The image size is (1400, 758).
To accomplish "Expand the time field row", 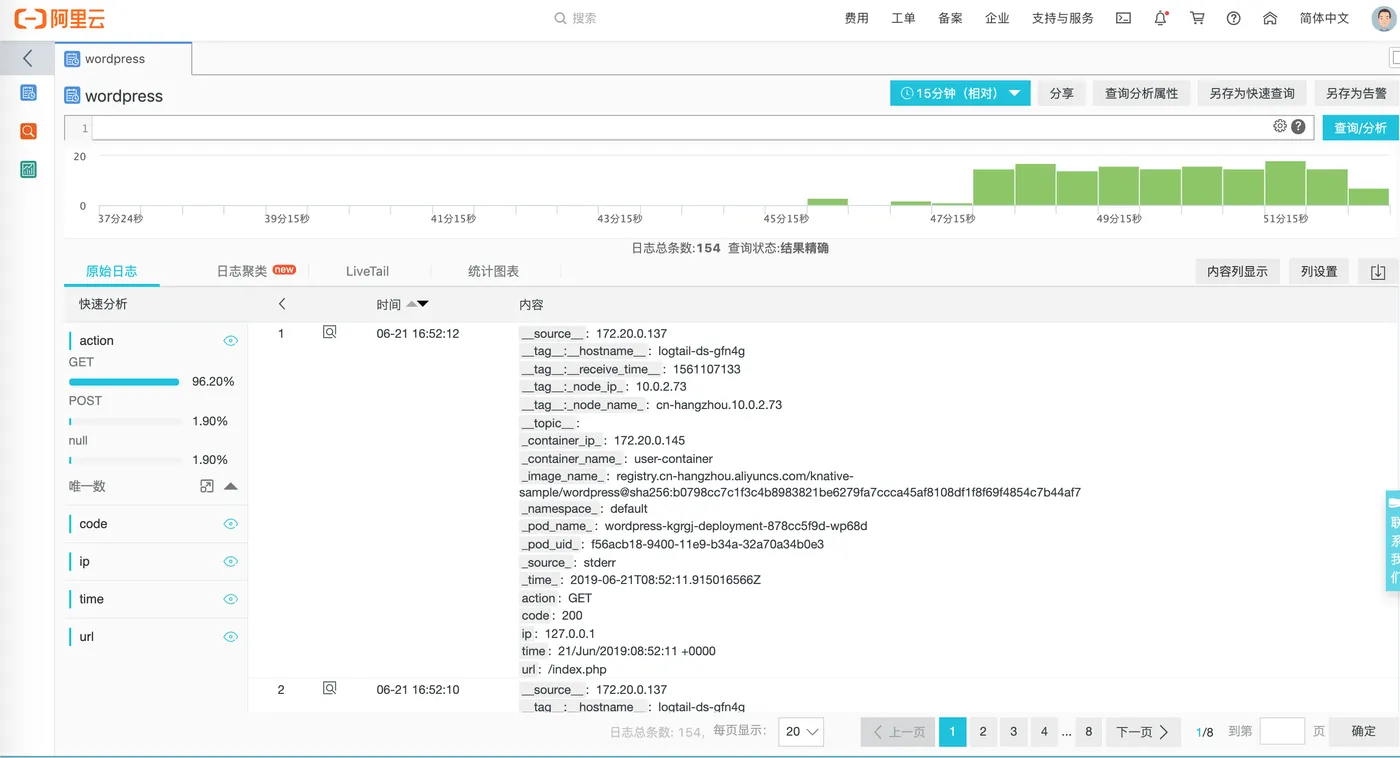I will pyautogui.click(x=155, y=599).
